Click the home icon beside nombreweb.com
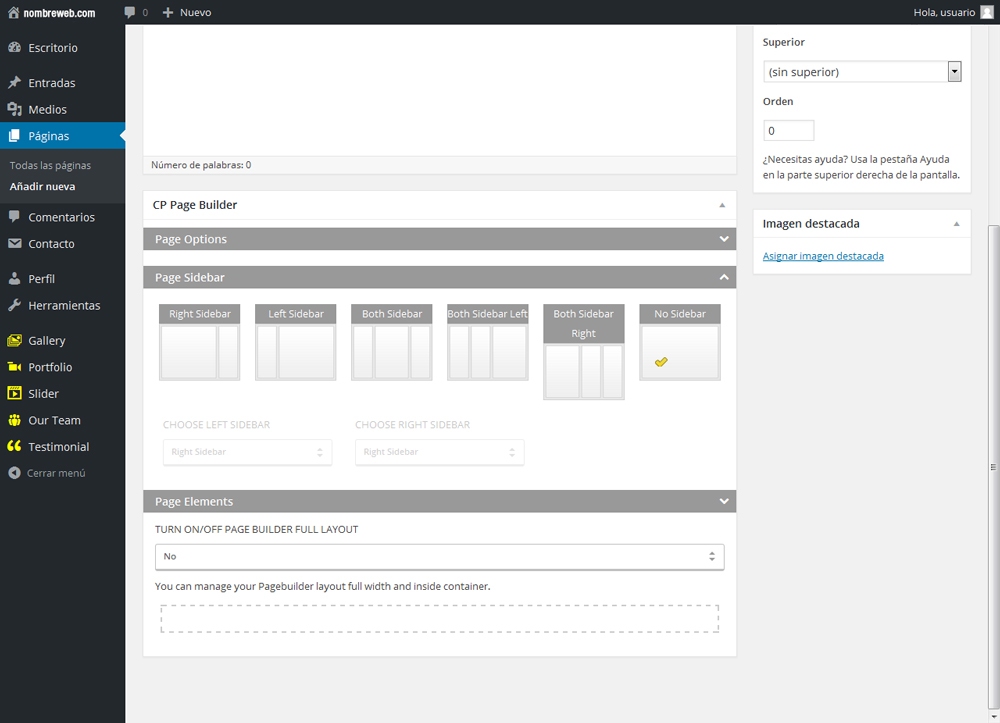The width and height of the screenshot is (1000, 723). 13,12
